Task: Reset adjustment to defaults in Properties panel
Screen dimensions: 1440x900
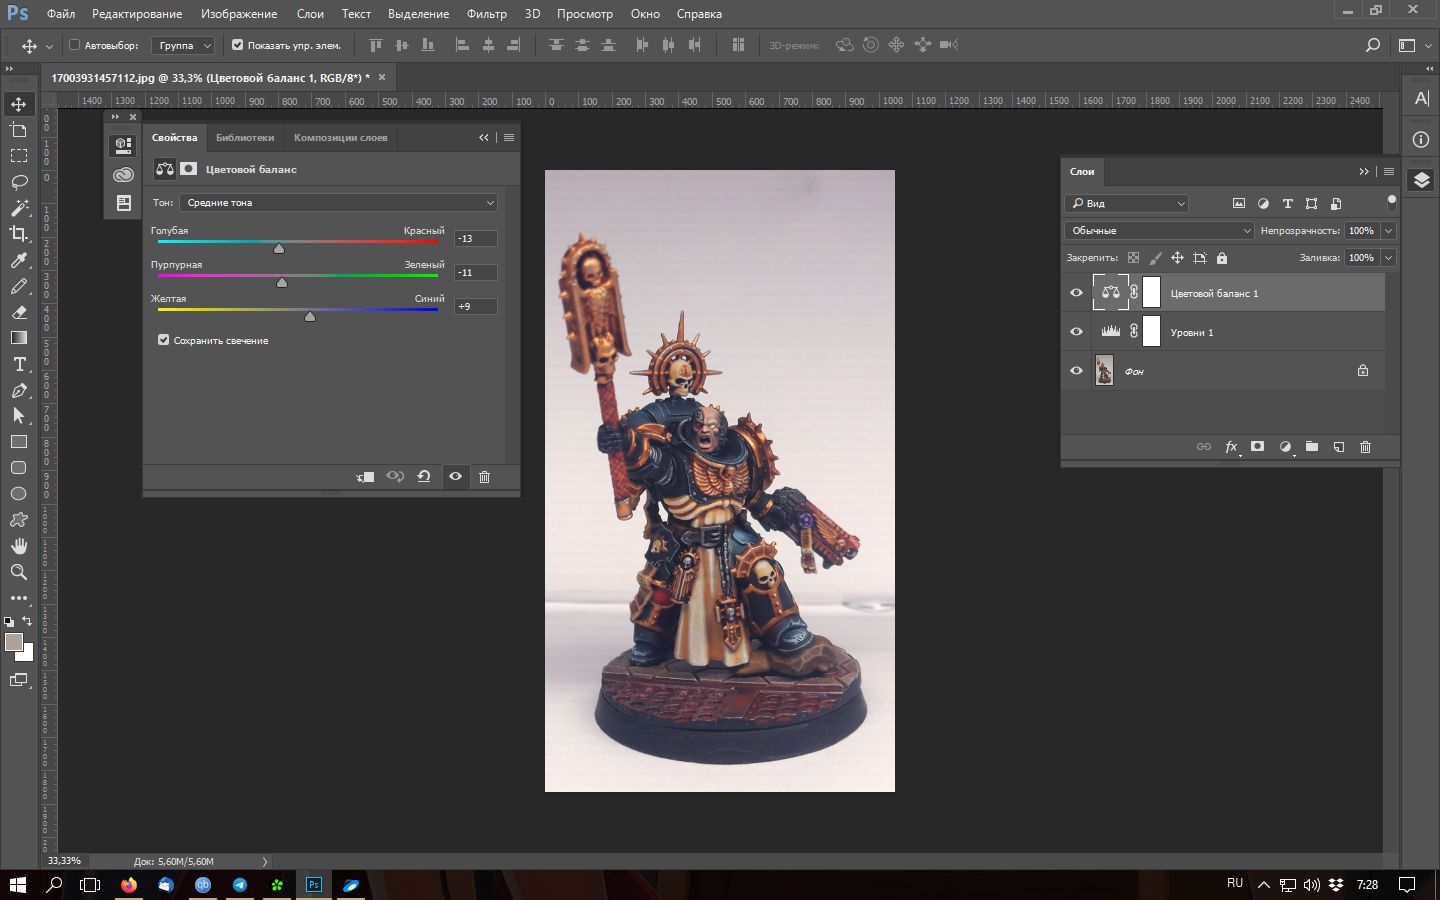Action: [424, 477]
